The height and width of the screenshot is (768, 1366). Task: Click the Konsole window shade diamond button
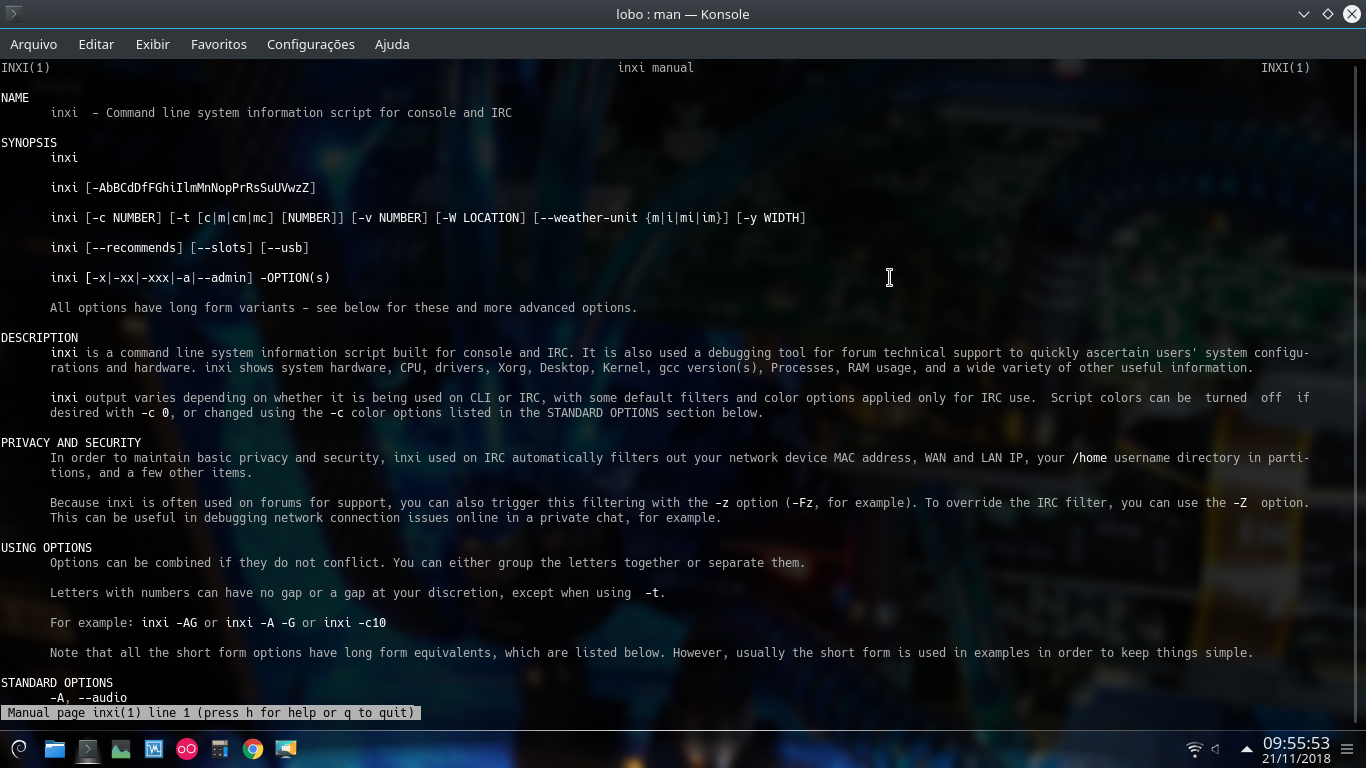pos(1327,14)
